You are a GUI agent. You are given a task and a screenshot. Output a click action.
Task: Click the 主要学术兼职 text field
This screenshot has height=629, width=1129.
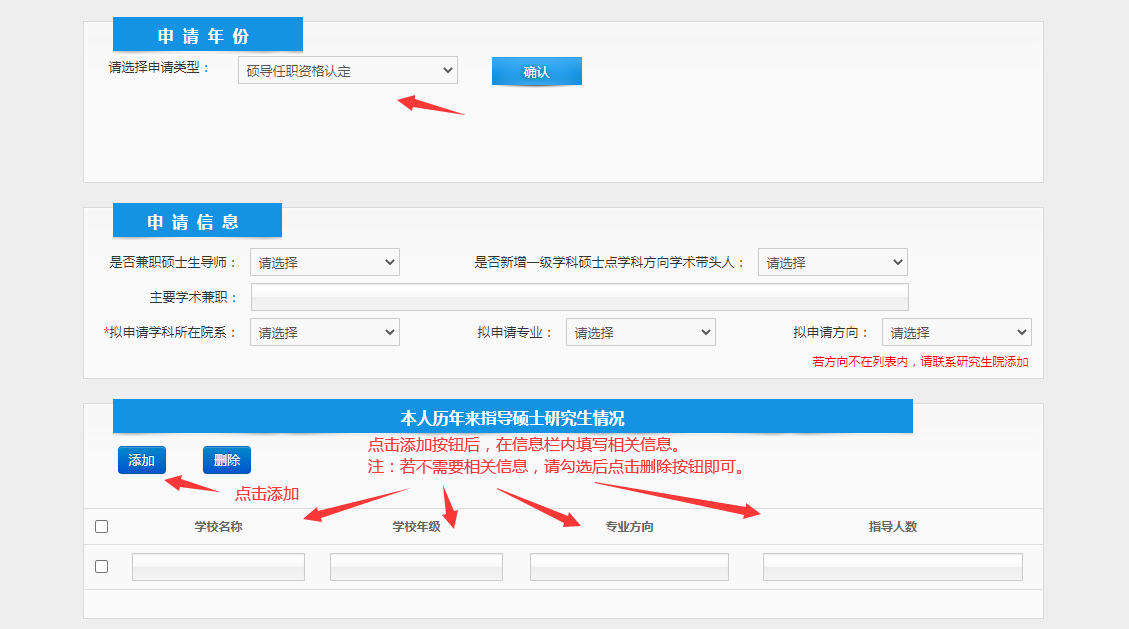click(579, 297)
